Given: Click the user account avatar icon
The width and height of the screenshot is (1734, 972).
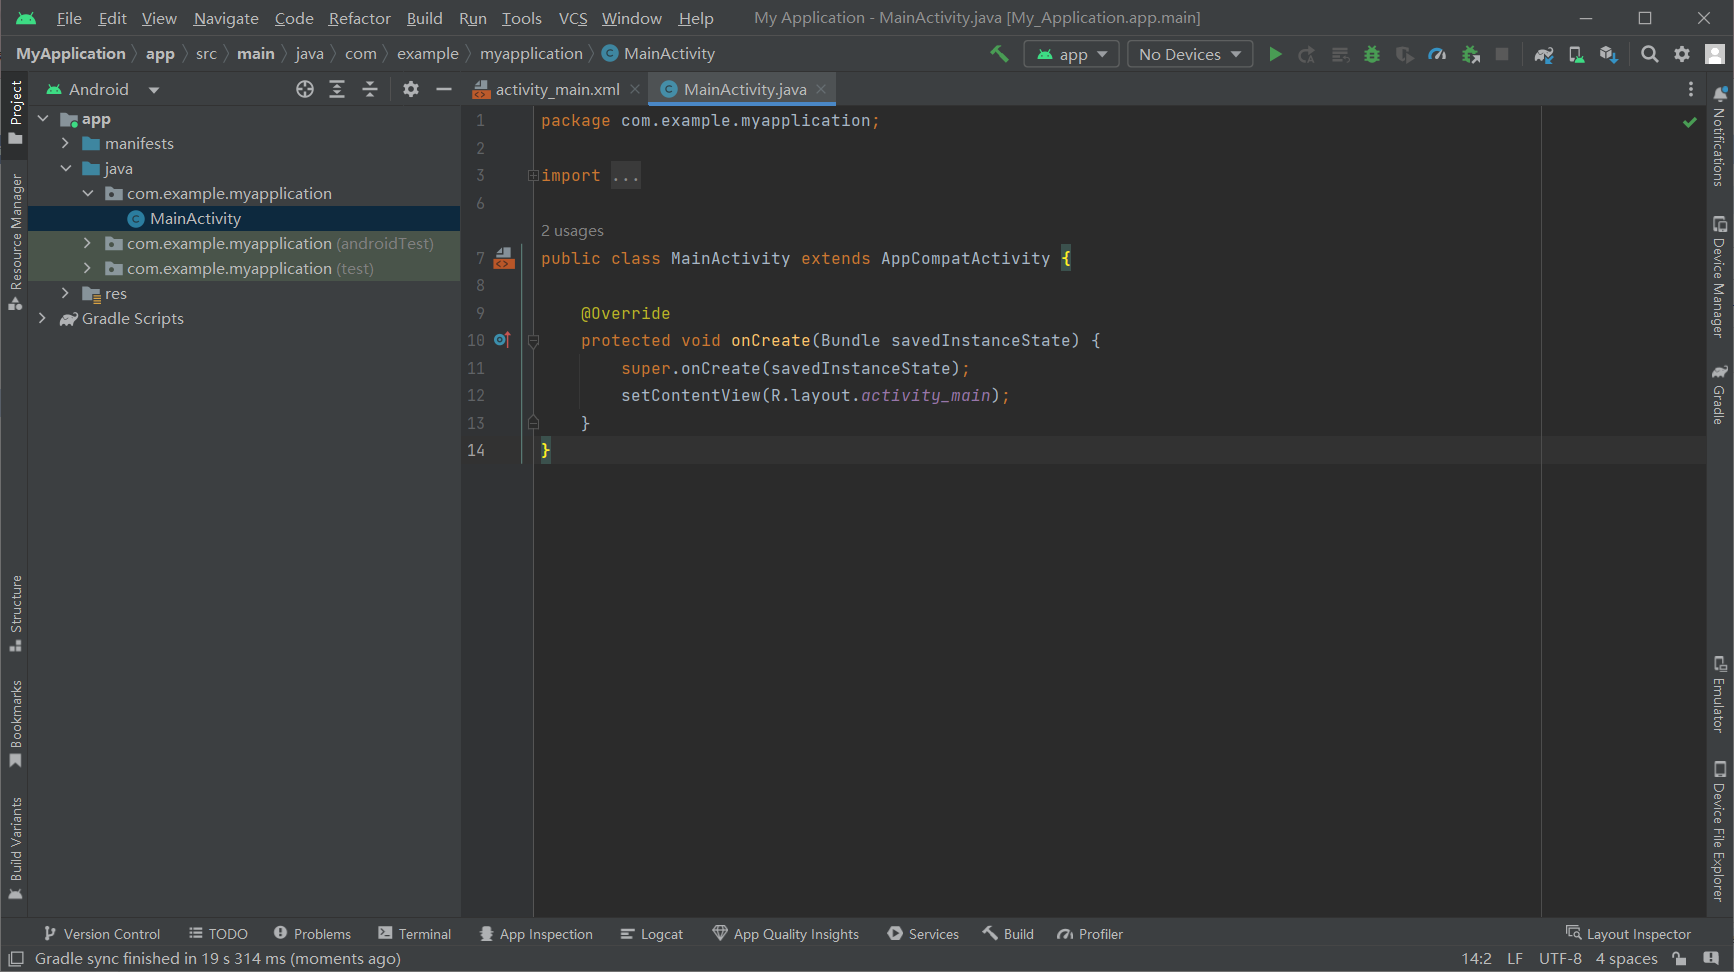Looking at the screenshot, I should tap(1715, 54).
